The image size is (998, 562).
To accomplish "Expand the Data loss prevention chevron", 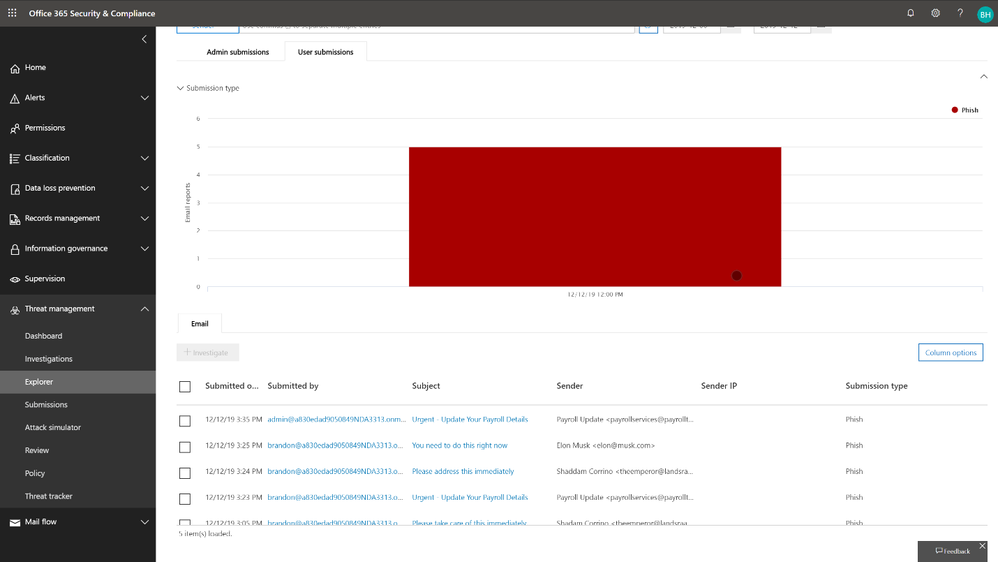I will click(x=144, y=188).
